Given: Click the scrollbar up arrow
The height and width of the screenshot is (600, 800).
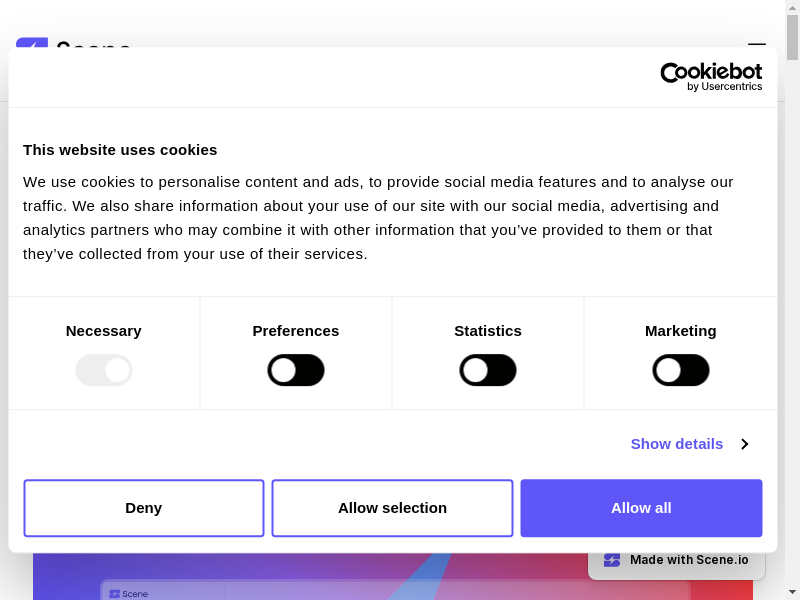Looking at the screenshot, I should tap(792, 8).
